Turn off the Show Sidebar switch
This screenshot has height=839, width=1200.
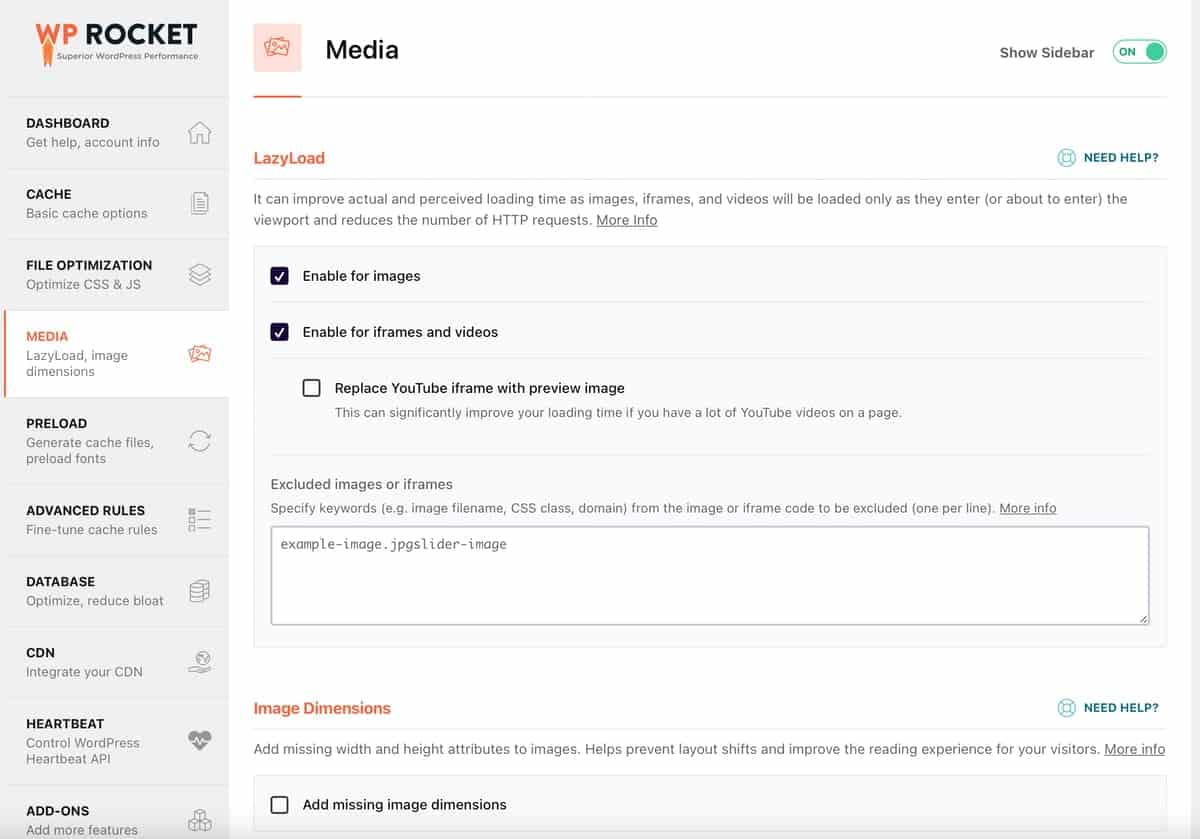(x=1140, y=52)
